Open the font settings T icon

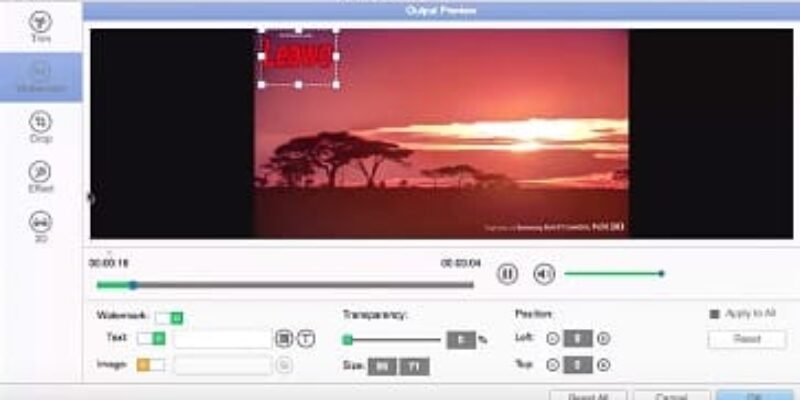pos(306,339)
